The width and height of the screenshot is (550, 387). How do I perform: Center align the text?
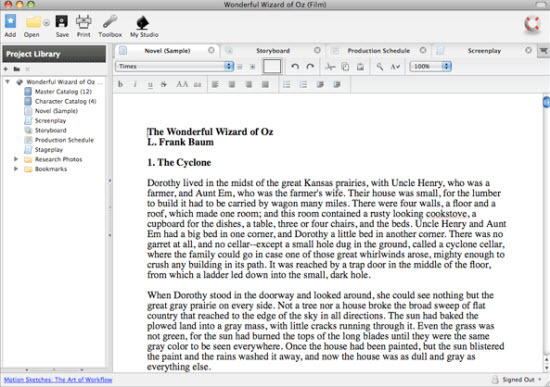pos(232,84)
